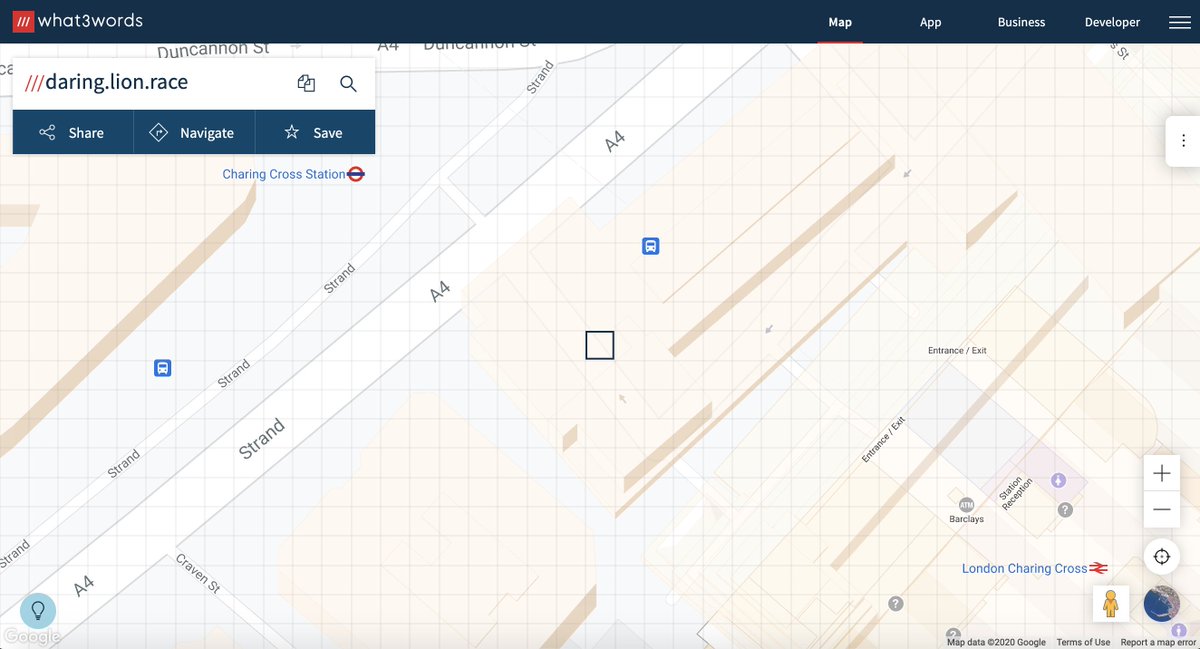1200x649 pixels.
Task: Click Report a map error
Action: coord(1158,642)
